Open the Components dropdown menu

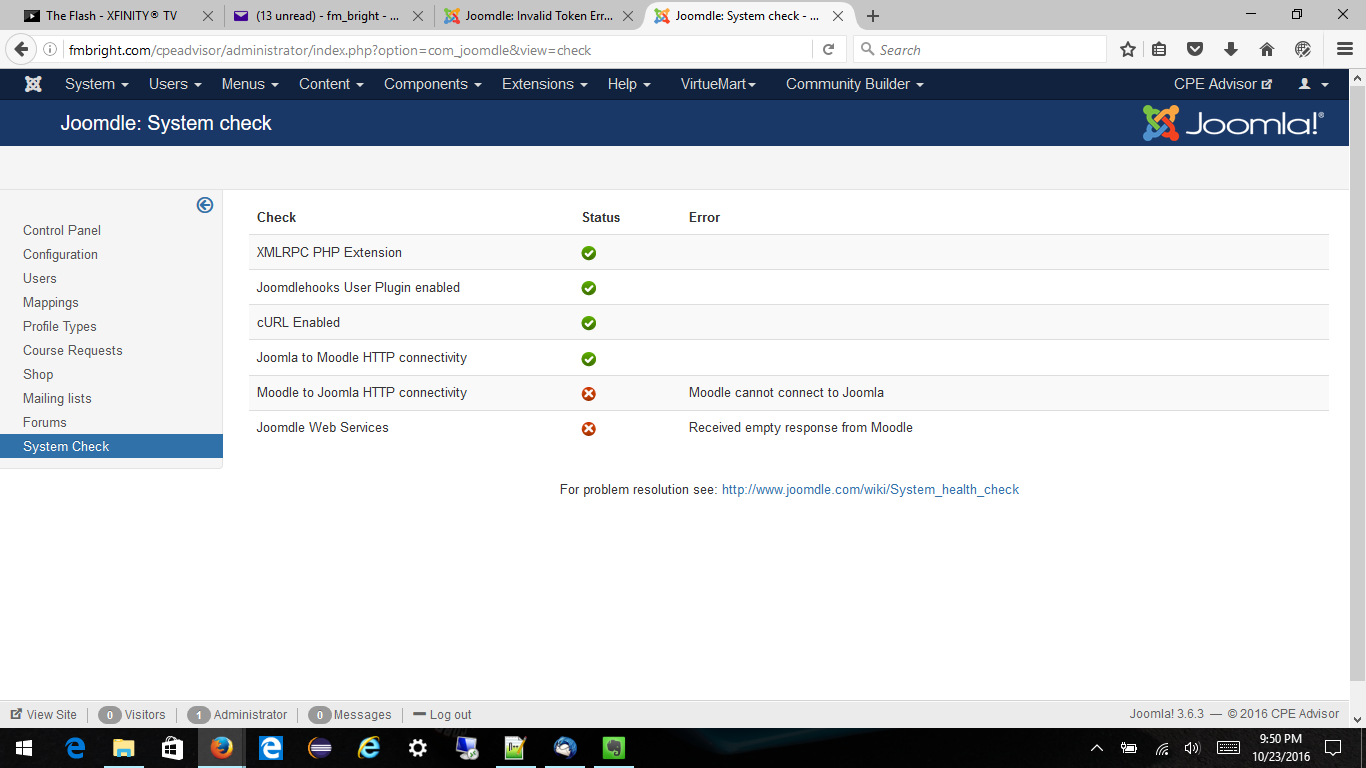[432, 84]
